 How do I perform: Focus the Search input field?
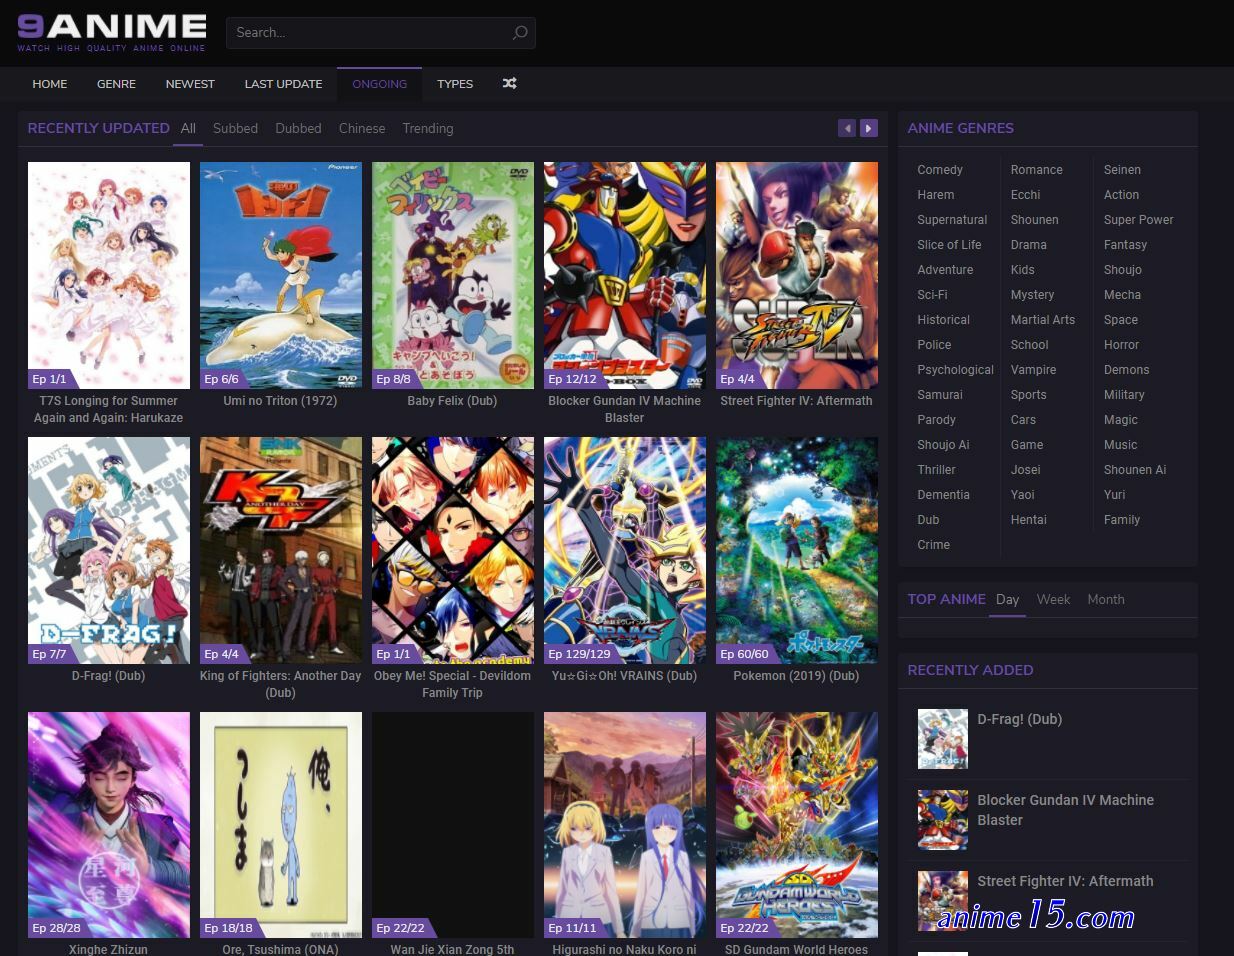point(380,33)
